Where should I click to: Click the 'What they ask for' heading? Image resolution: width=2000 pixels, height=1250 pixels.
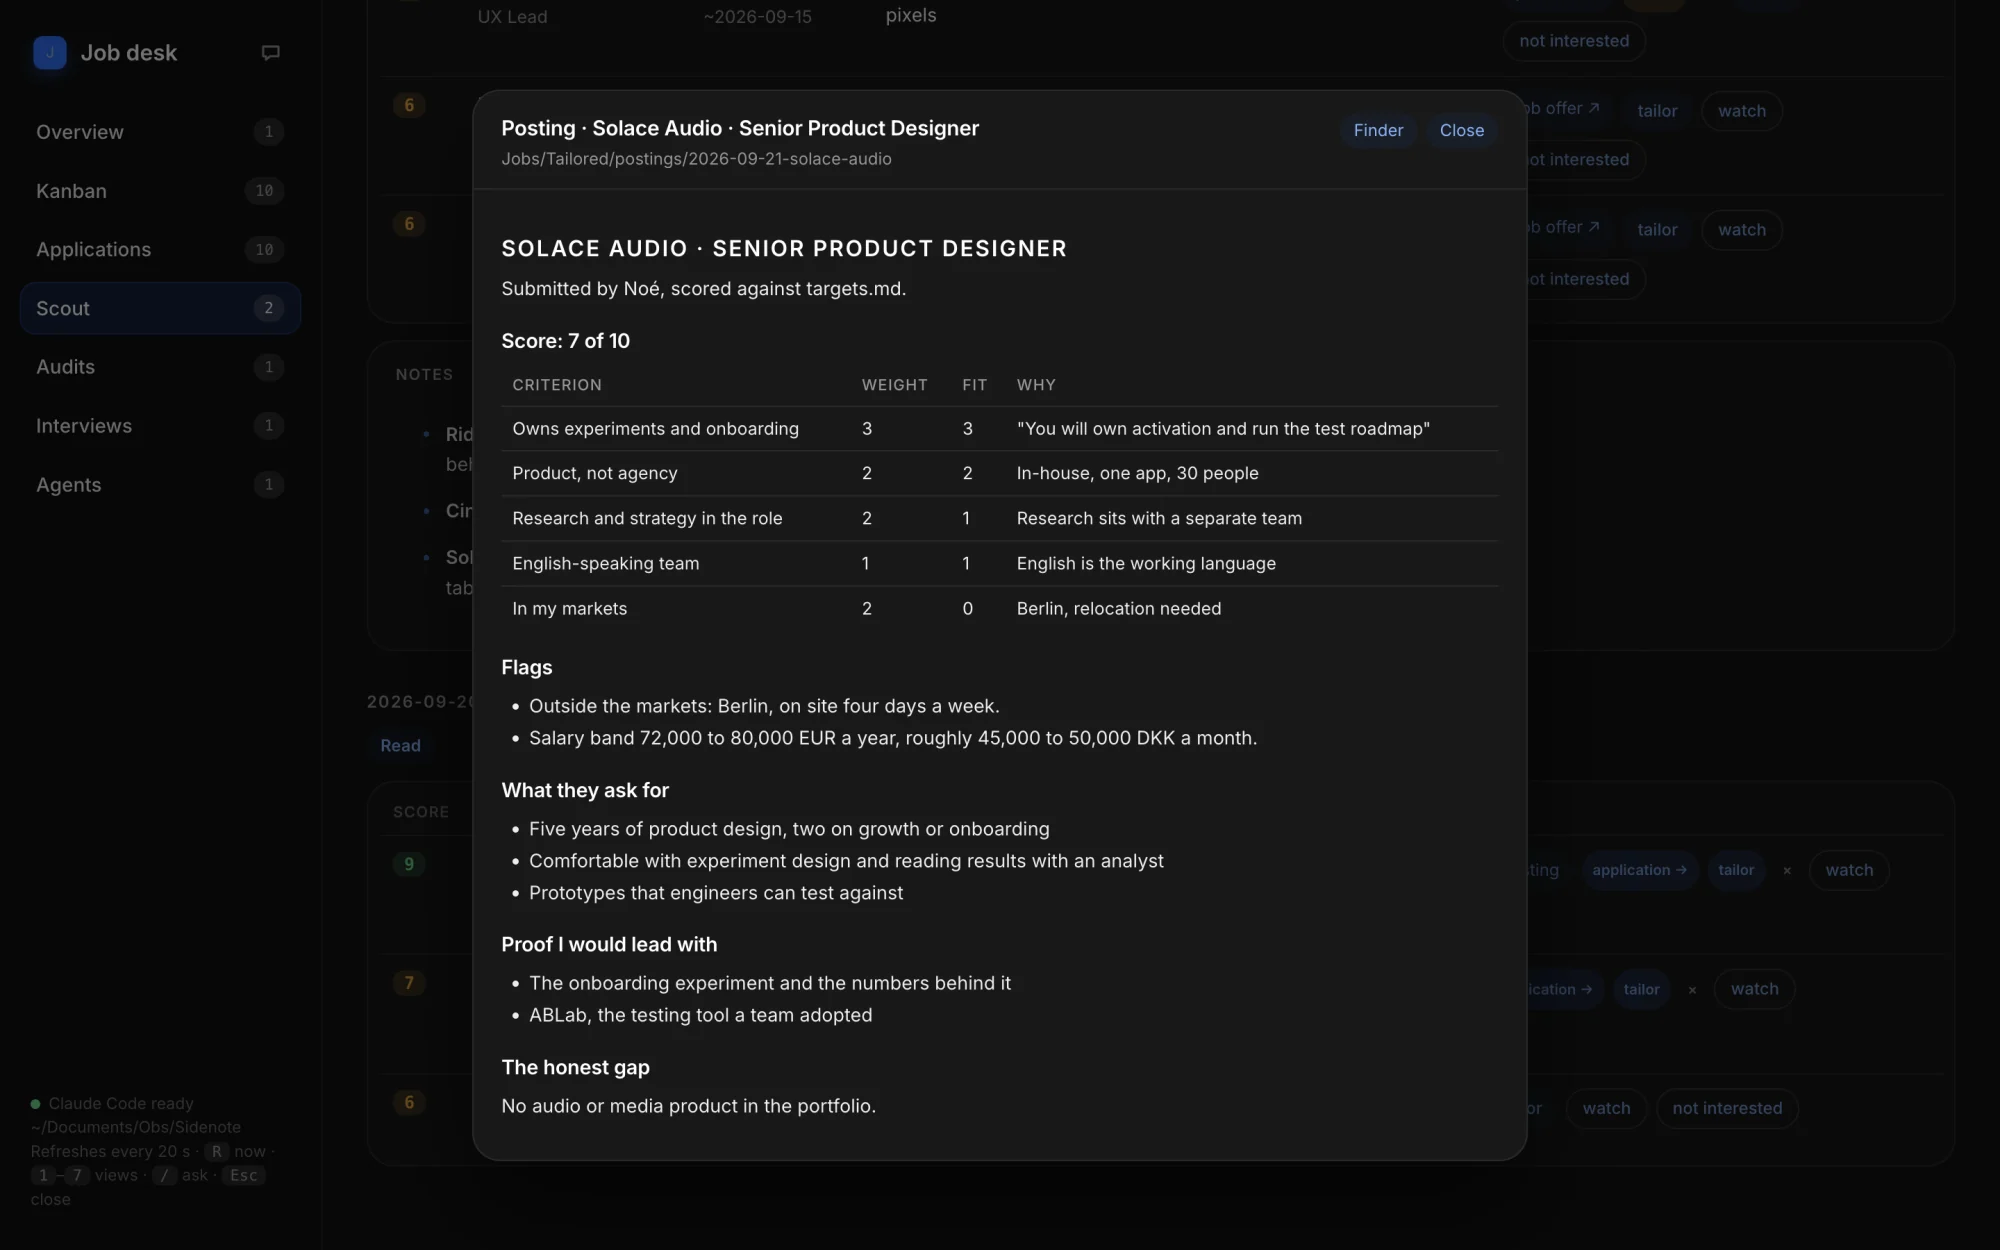(x=585, y=791)
